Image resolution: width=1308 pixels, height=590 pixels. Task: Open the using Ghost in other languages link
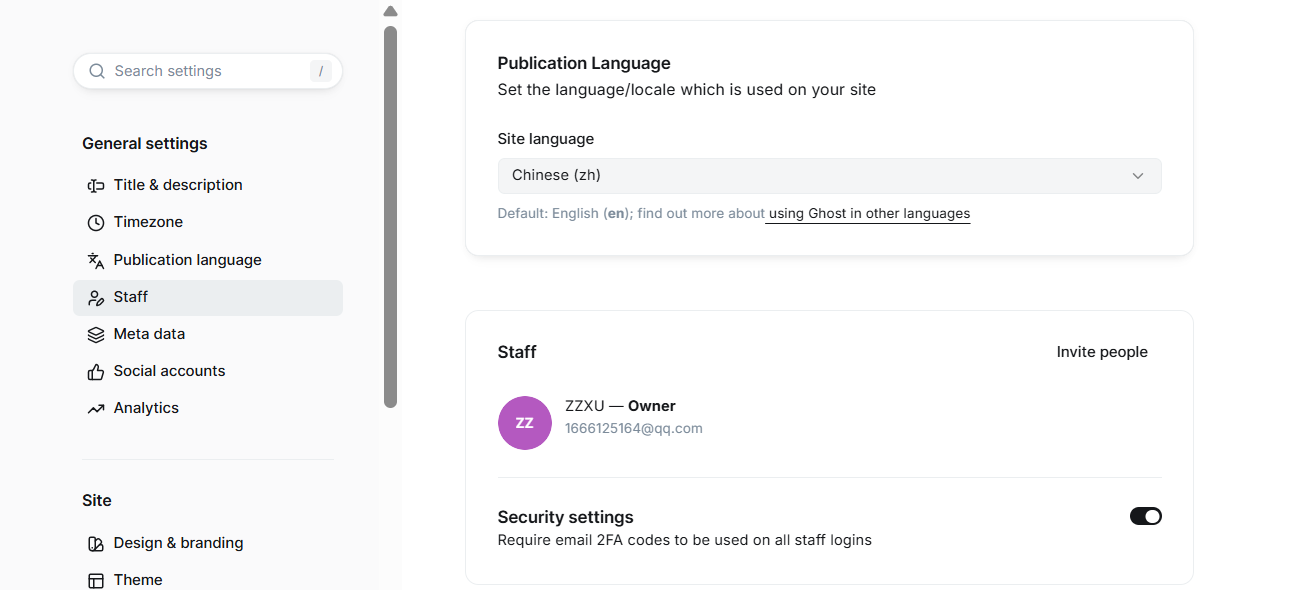(869, 213)
